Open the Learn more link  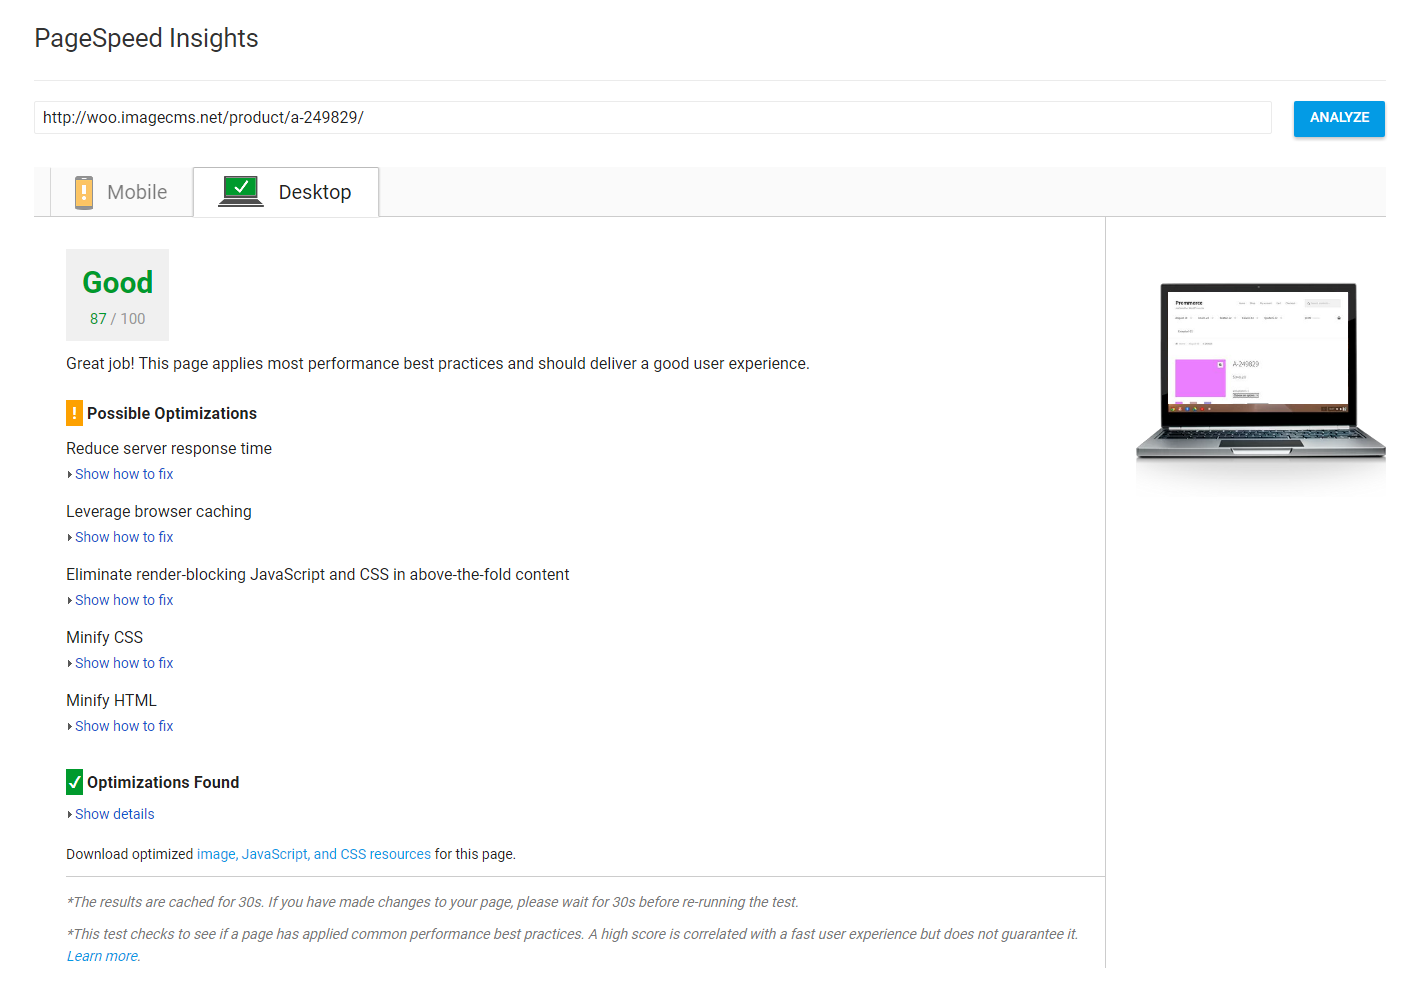click(103, 956)
